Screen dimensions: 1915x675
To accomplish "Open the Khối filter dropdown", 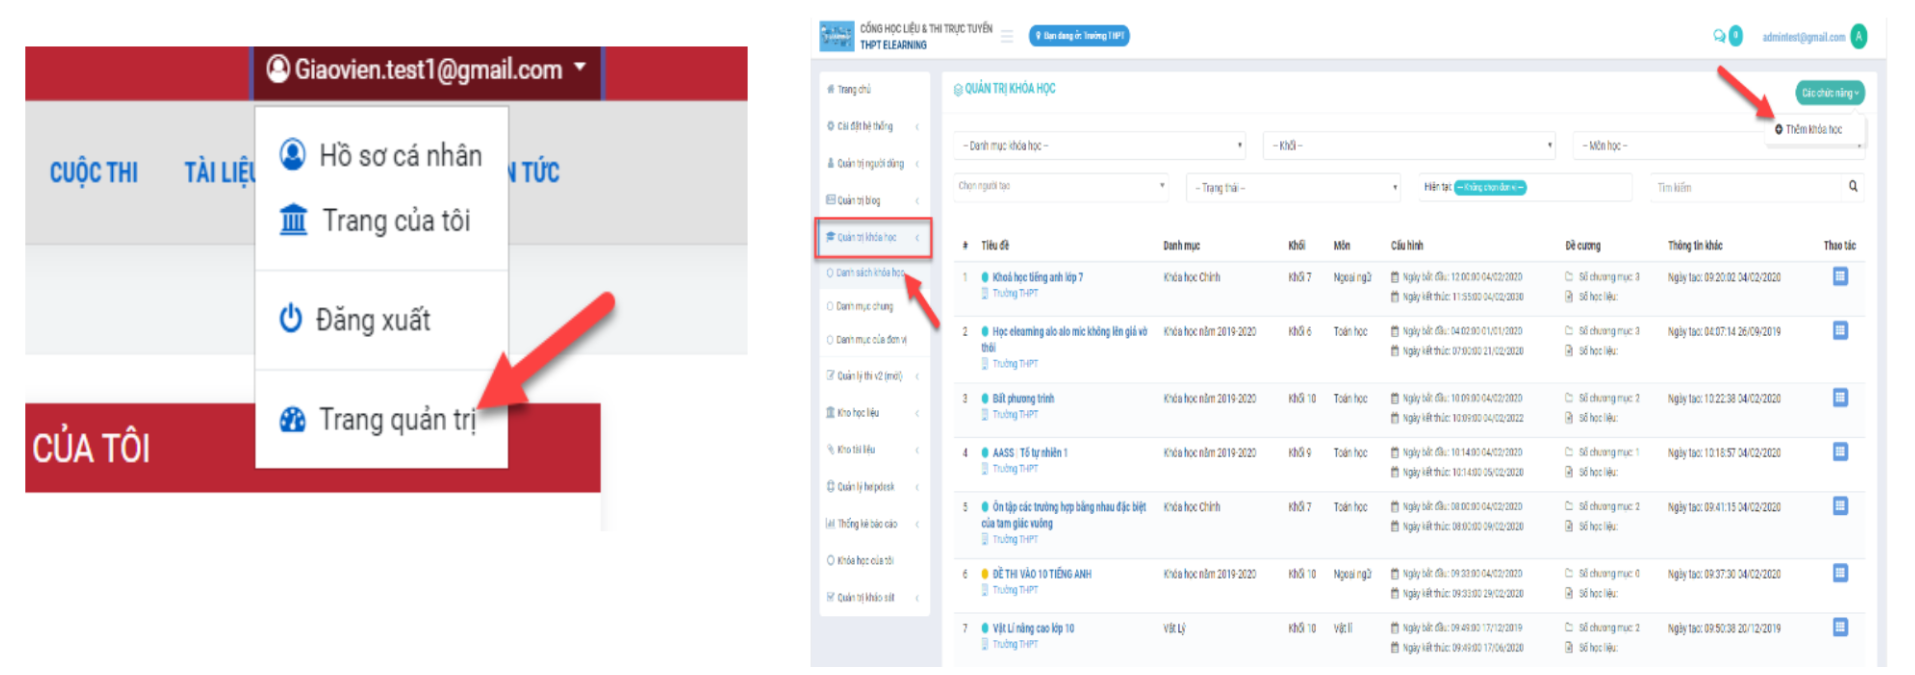I will point(1410,146).
